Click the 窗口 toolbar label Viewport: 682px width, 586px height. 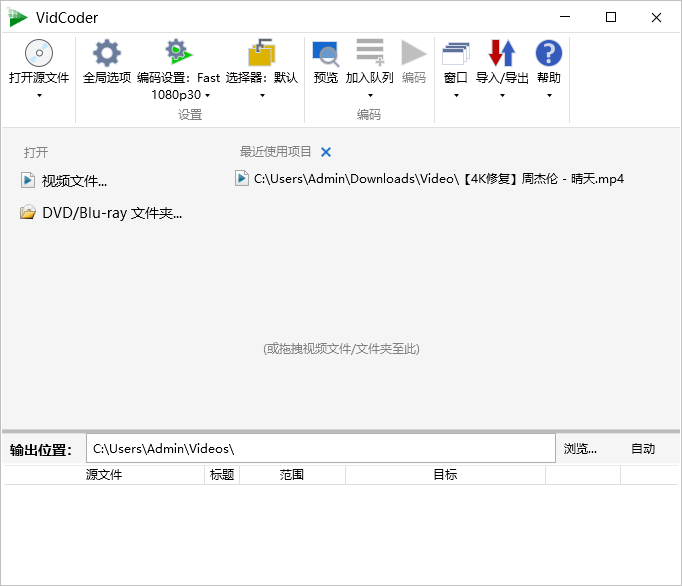click(x=455, y=78)
